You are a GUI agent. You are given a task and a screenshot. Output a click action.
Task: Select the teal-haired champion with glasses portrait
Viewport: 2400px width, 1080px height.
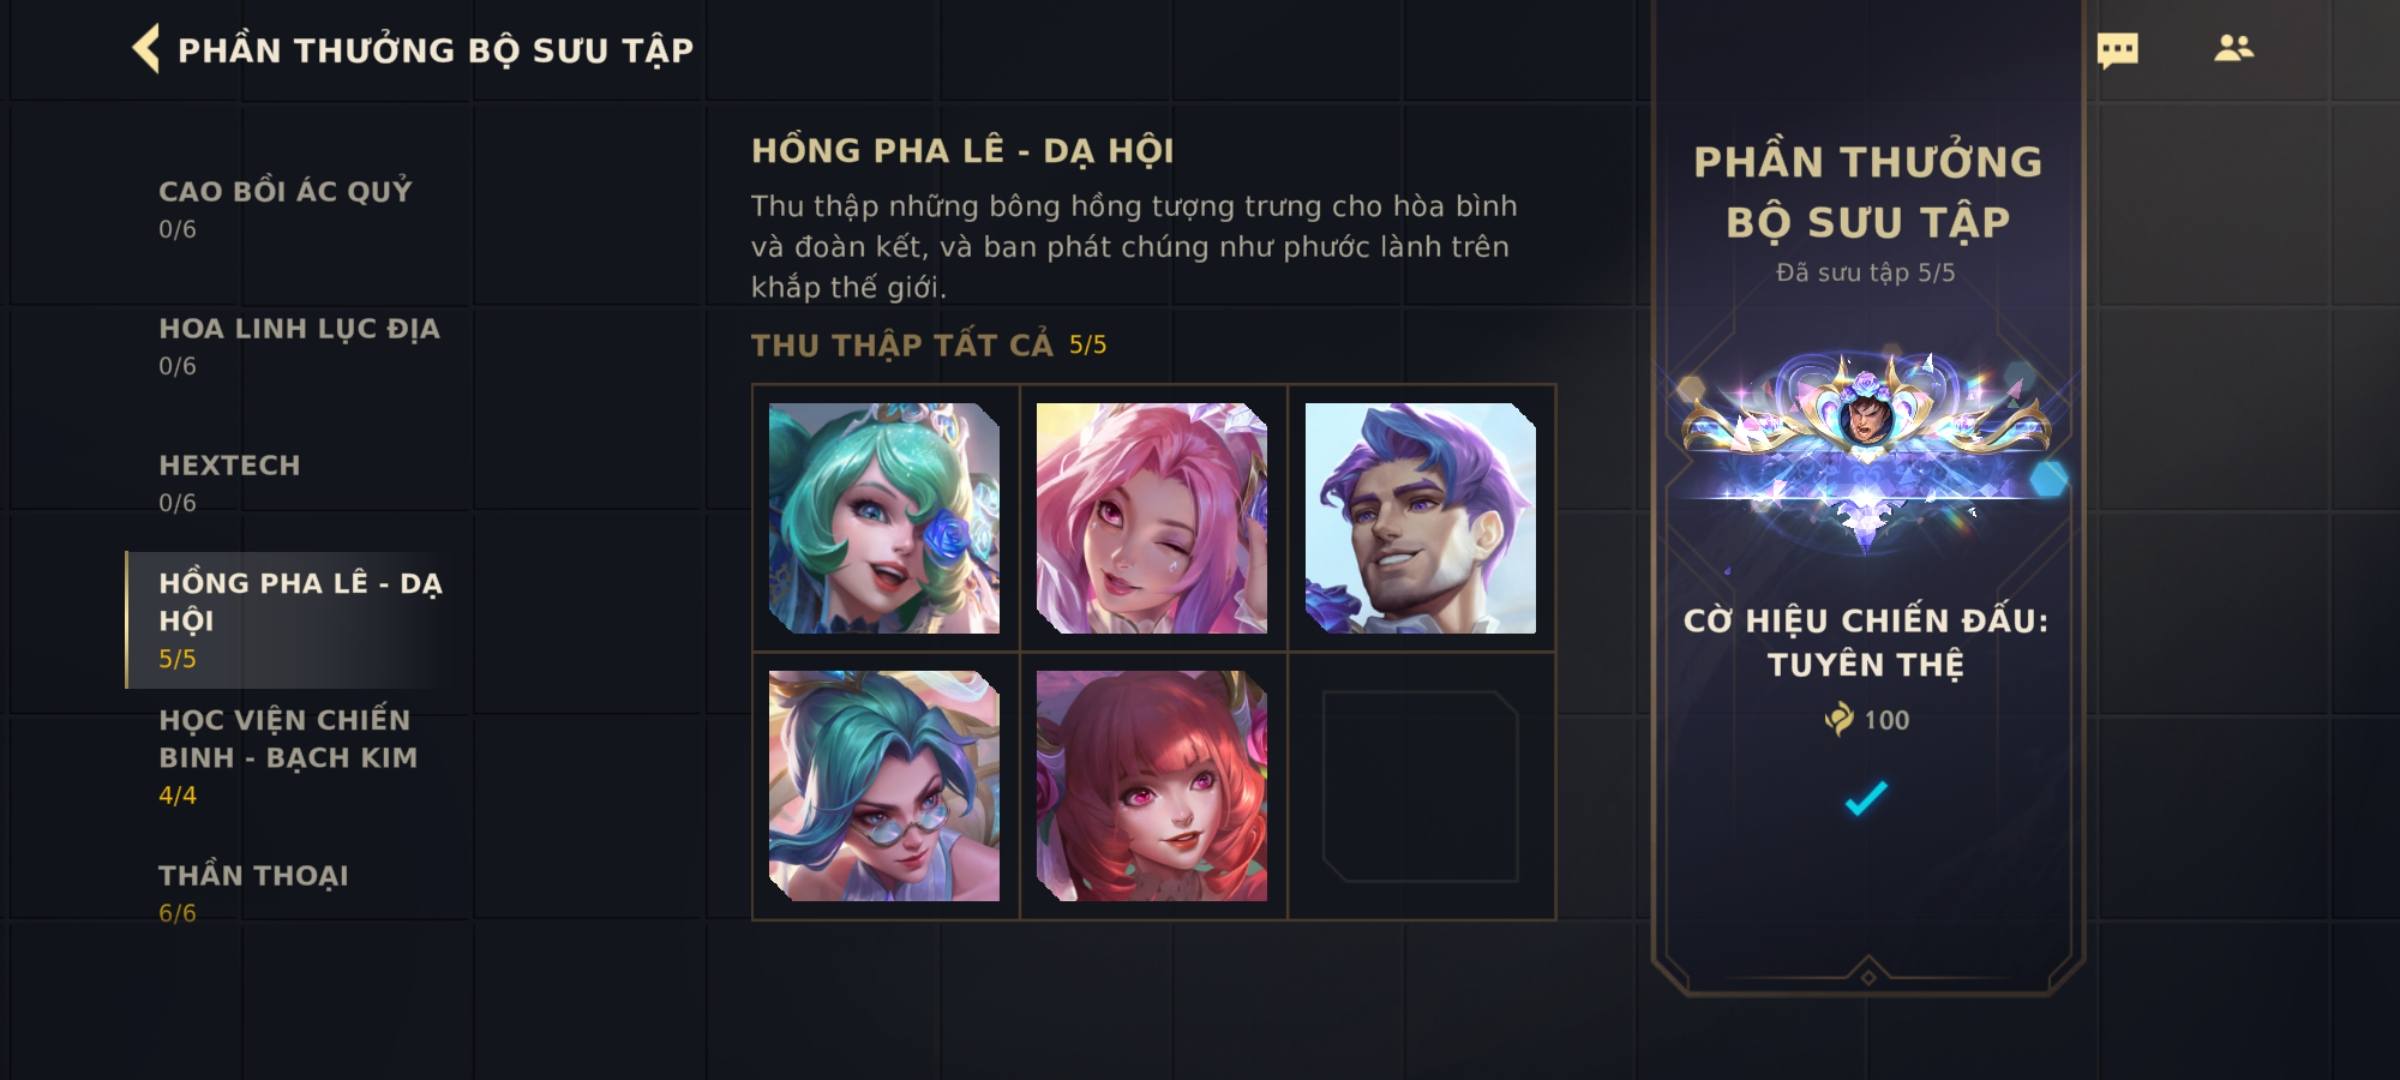(884, 786)
